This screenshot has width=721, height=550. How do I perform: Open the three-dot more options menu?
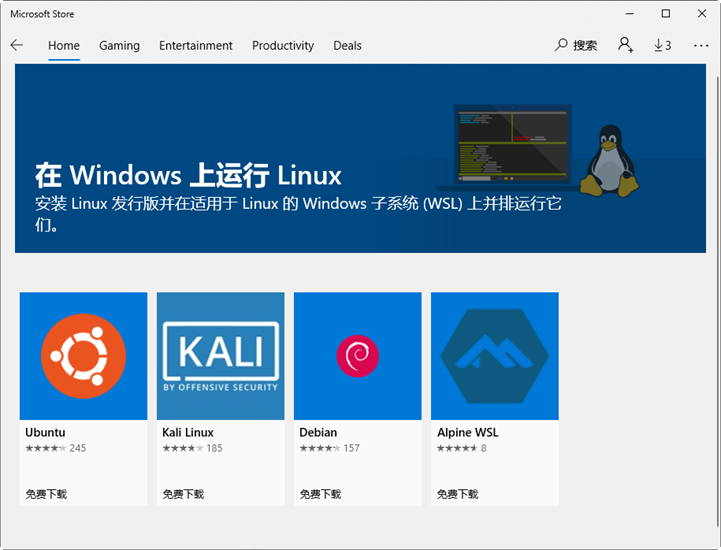click(x=700, y=45)
